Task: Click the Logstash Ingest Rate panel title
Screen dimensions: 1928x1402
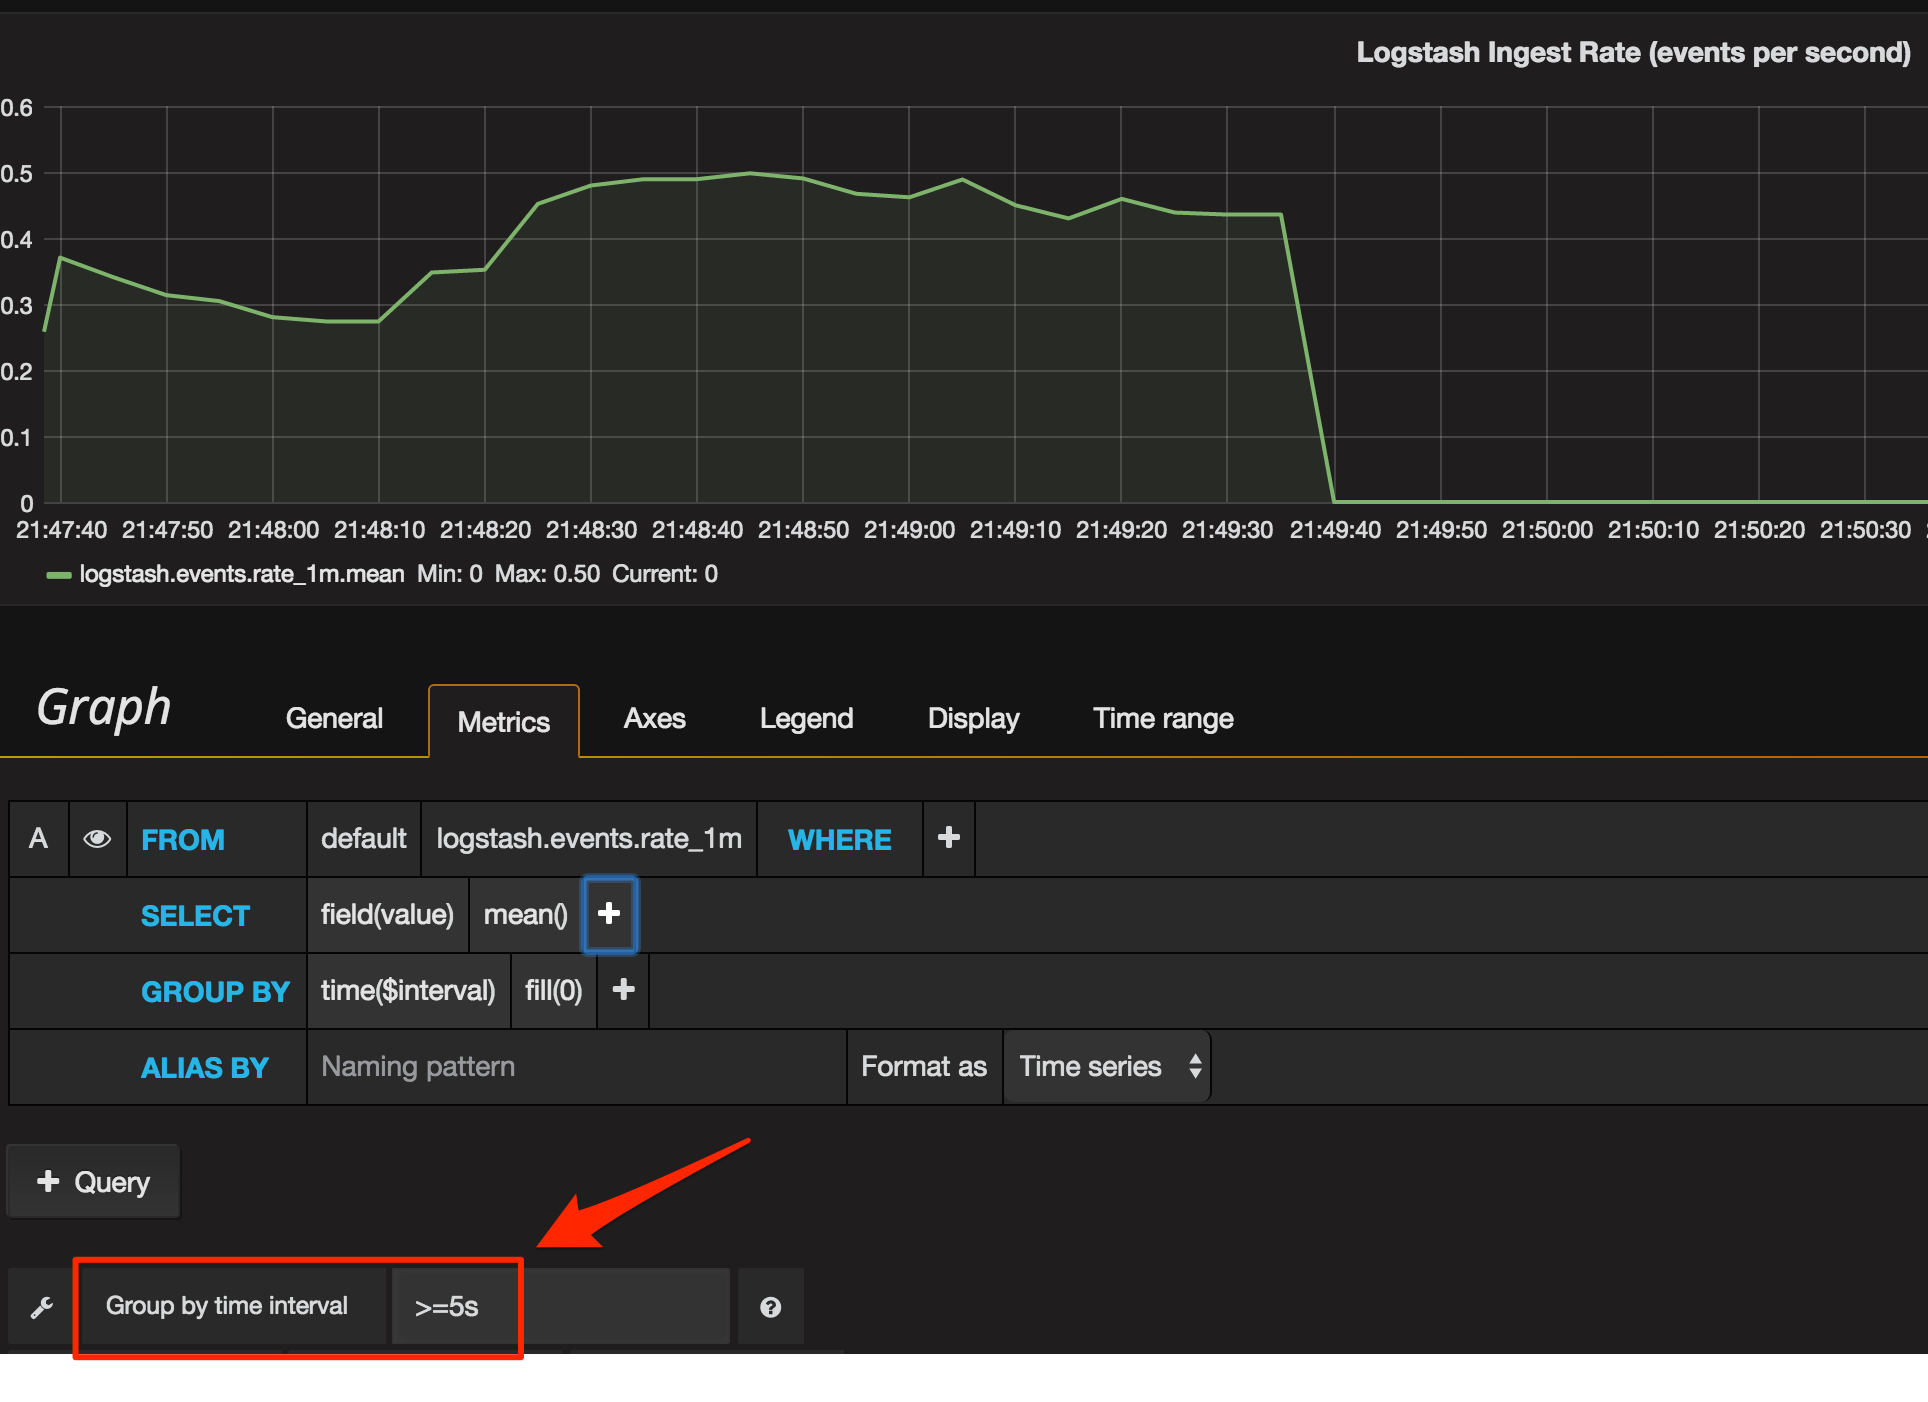Action: (x=1632, y=52)
